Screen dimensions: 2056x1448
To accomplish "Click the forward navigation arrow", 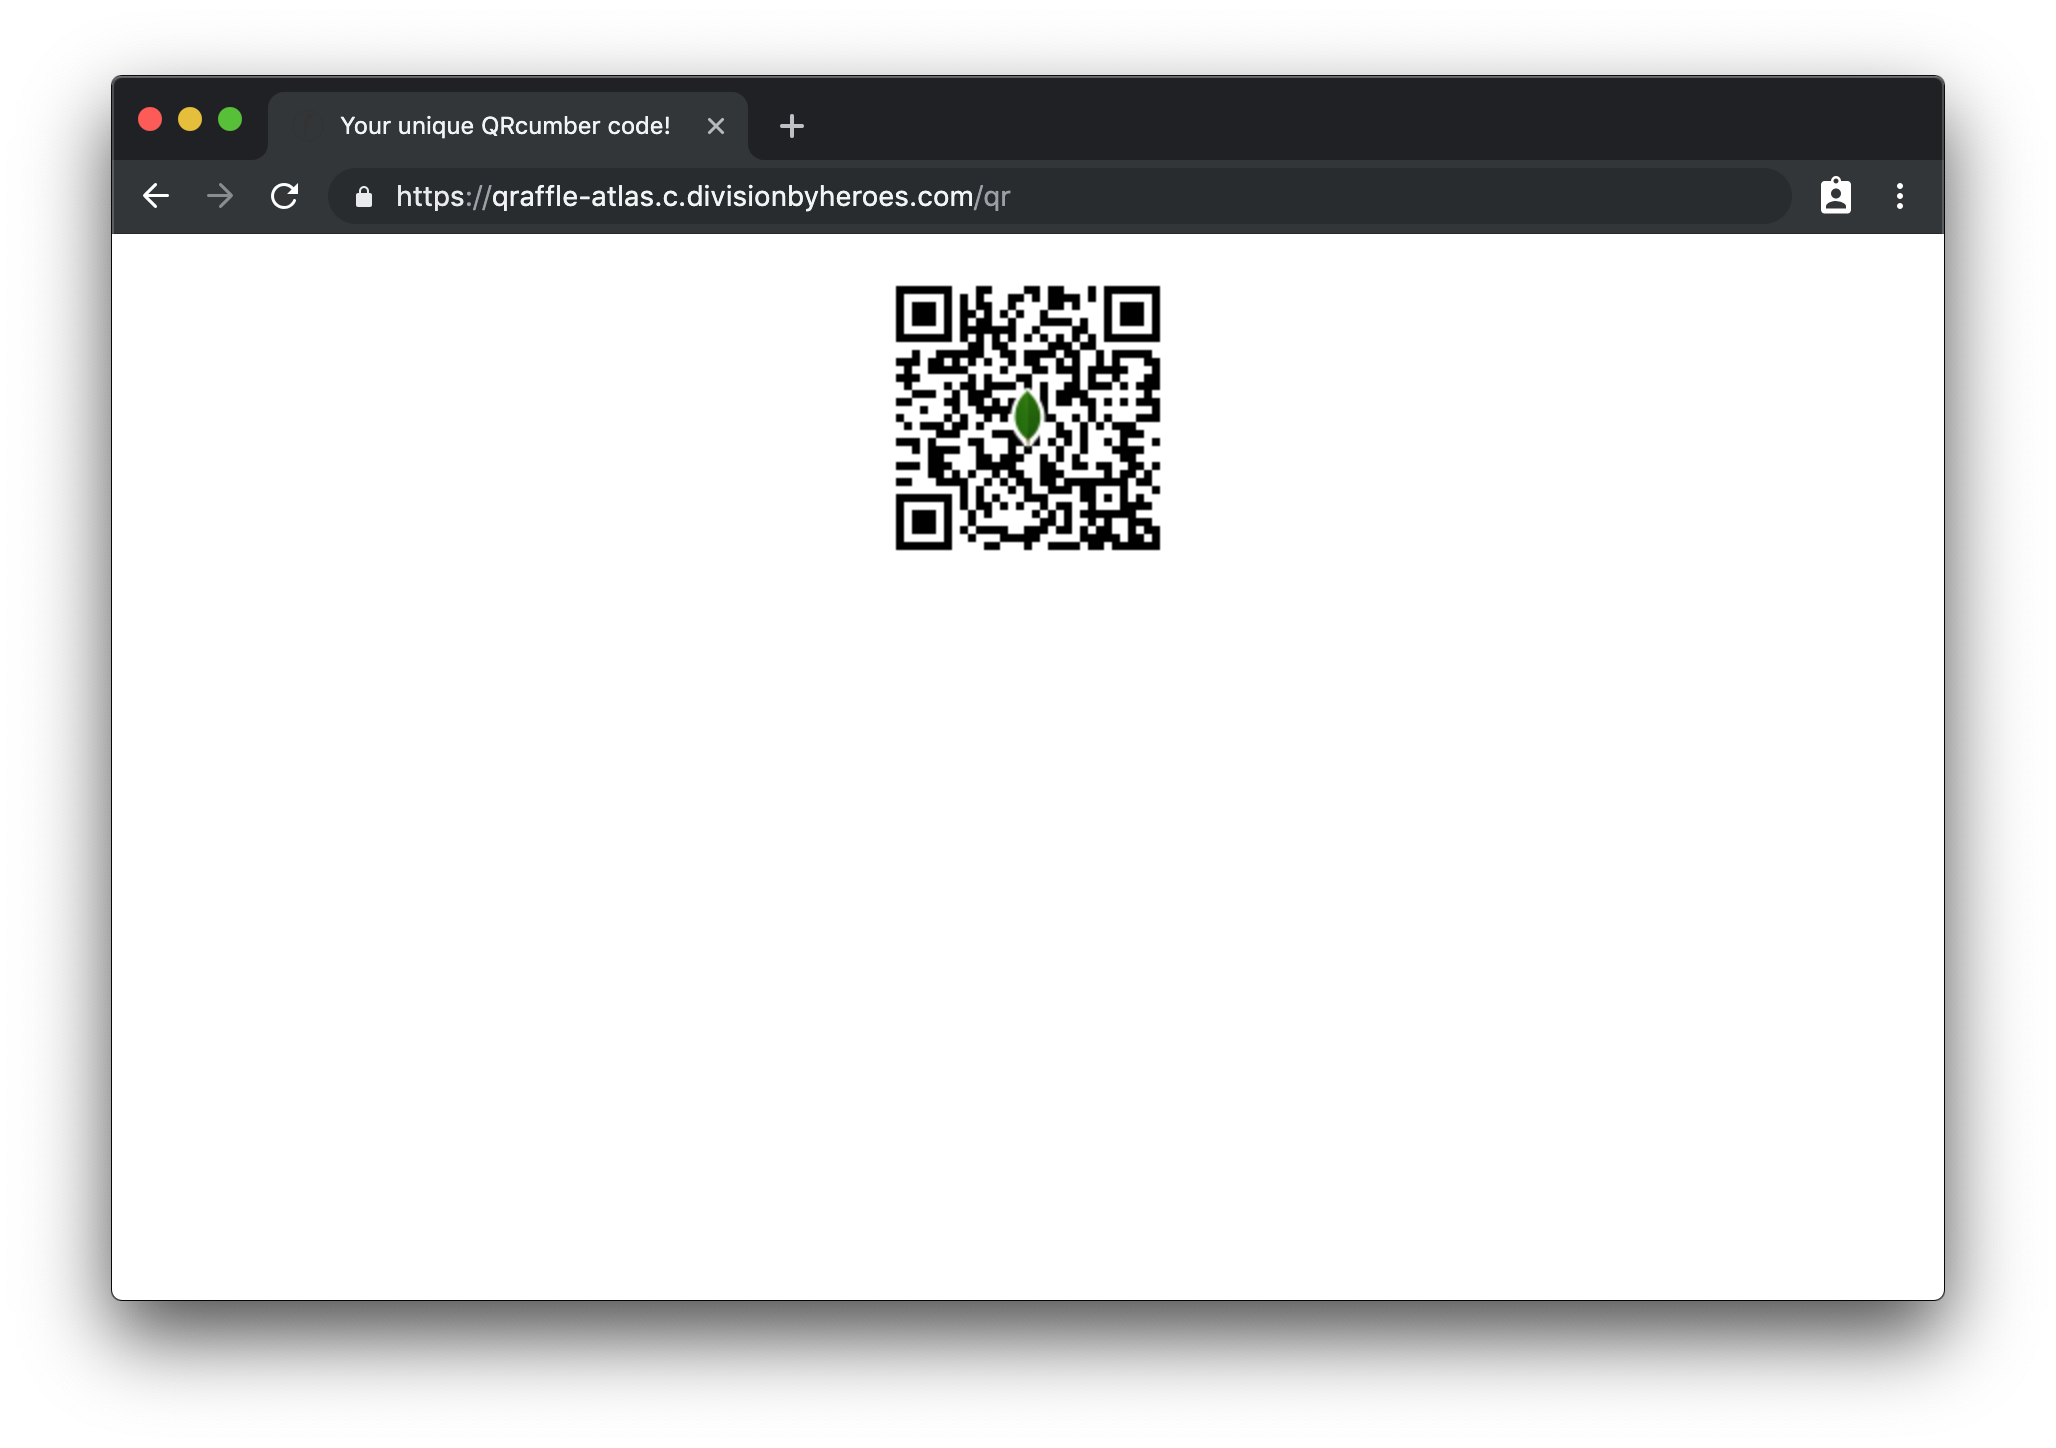I will point(220,196).
